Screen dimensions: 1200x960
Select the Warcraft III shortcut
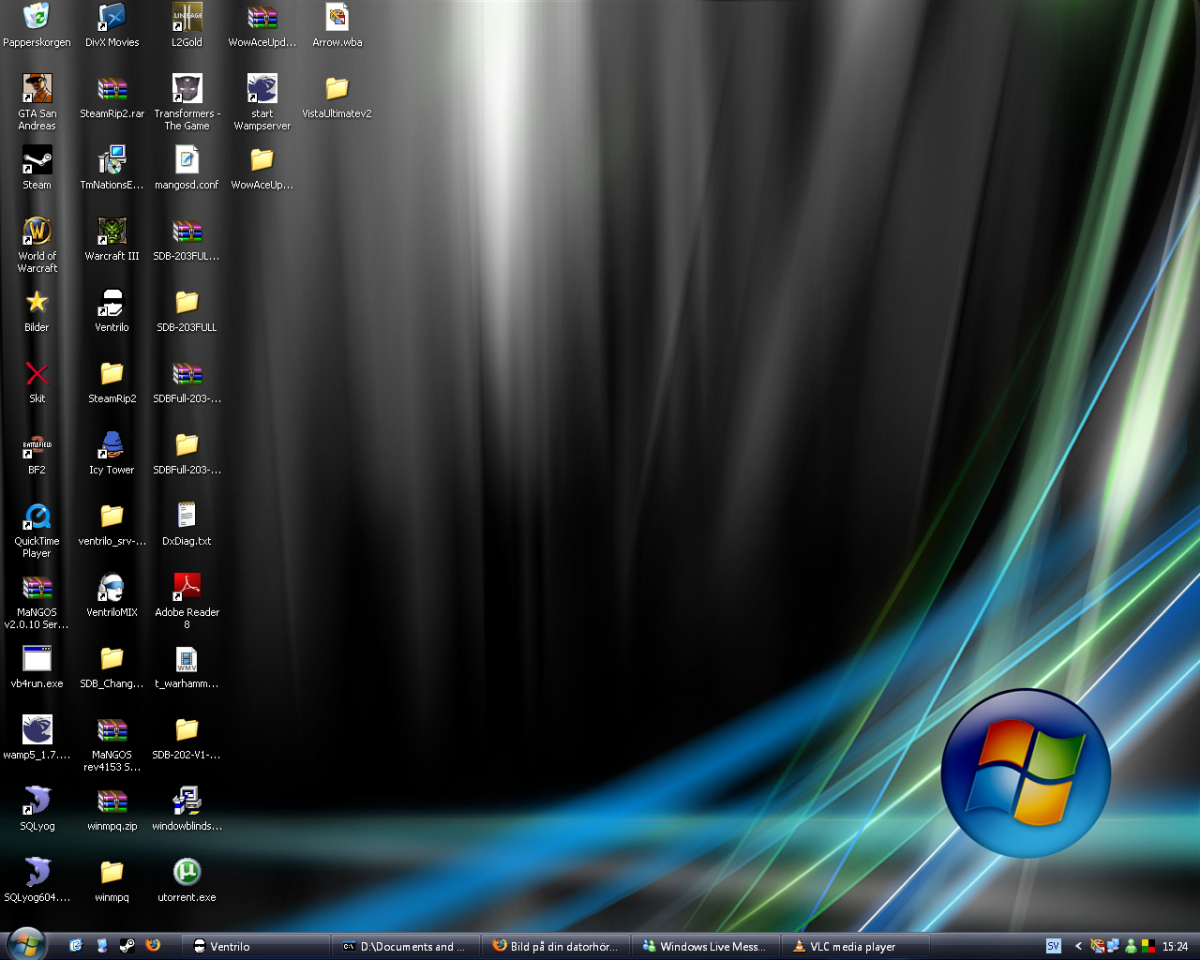112,232
